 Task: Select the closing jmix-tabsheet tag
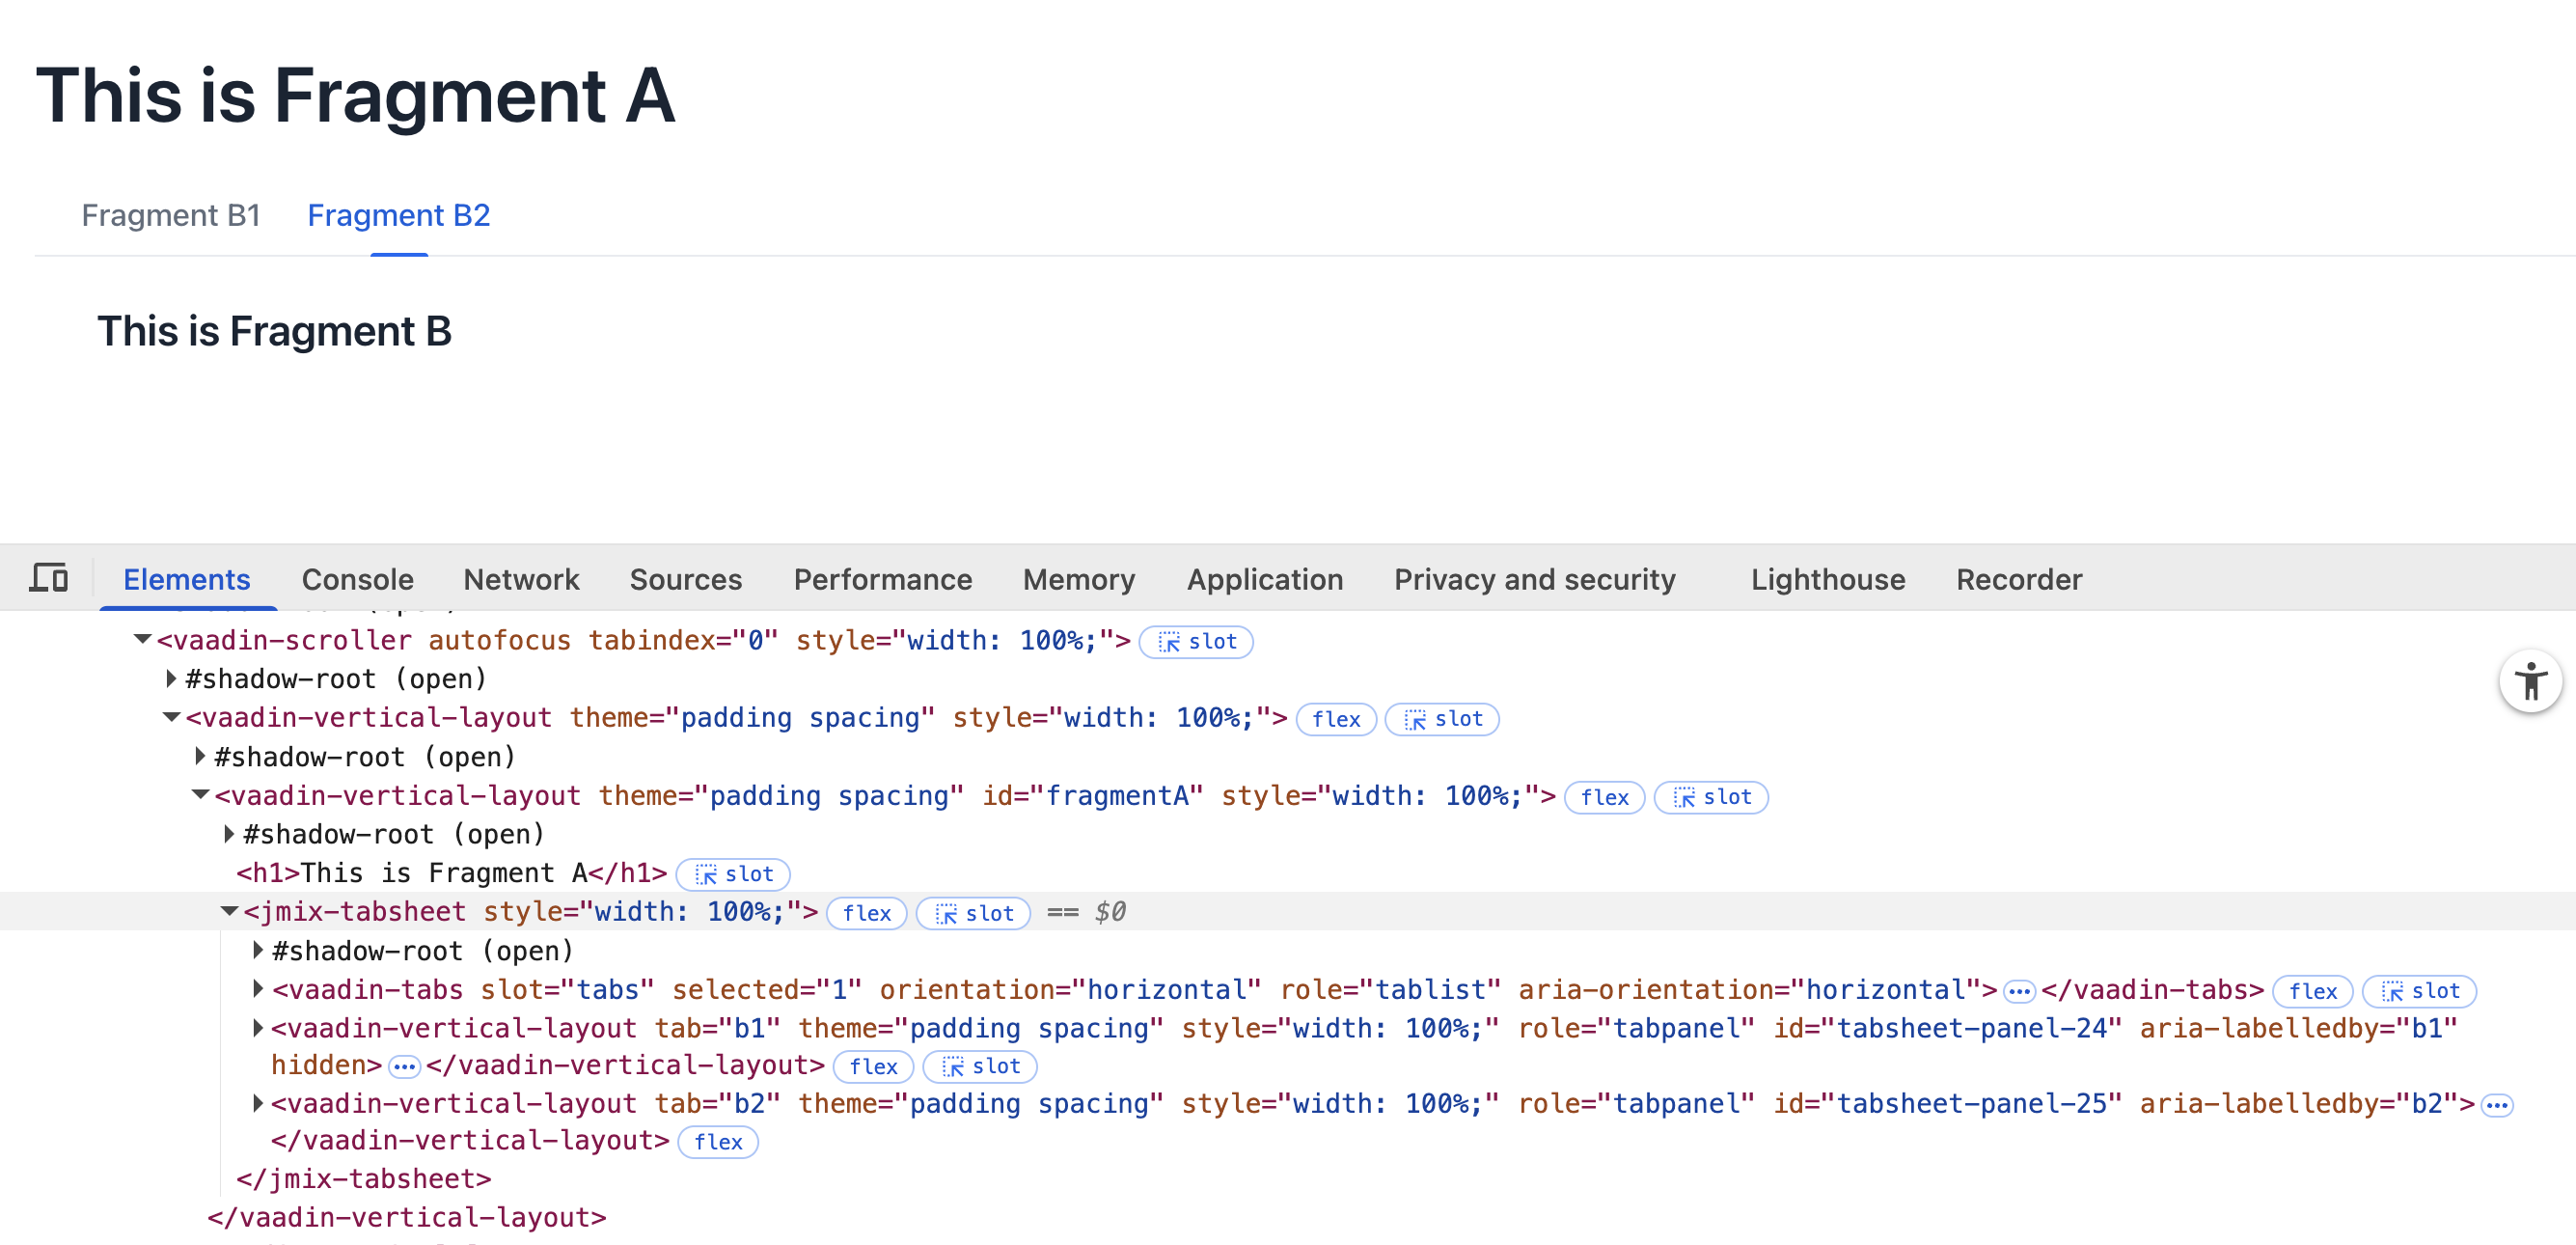click(364, 1179)
